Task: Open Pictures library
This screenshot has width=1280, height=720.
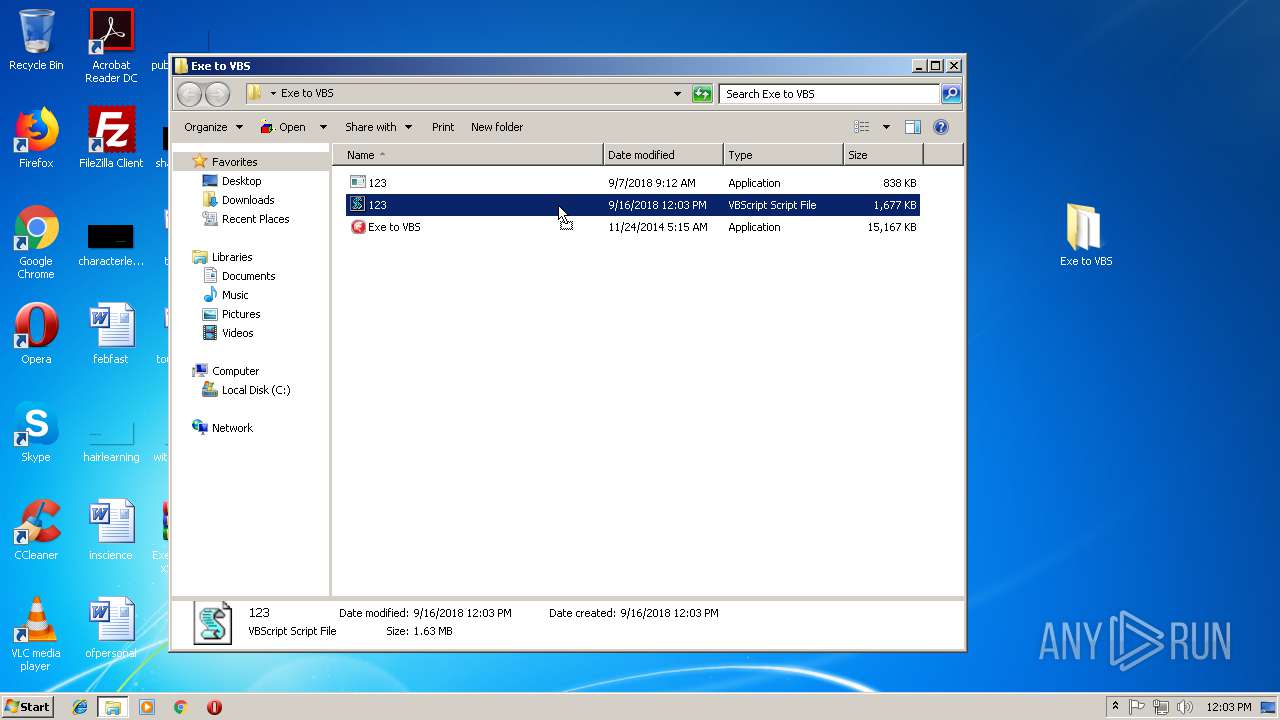Action: click(241, 314)
